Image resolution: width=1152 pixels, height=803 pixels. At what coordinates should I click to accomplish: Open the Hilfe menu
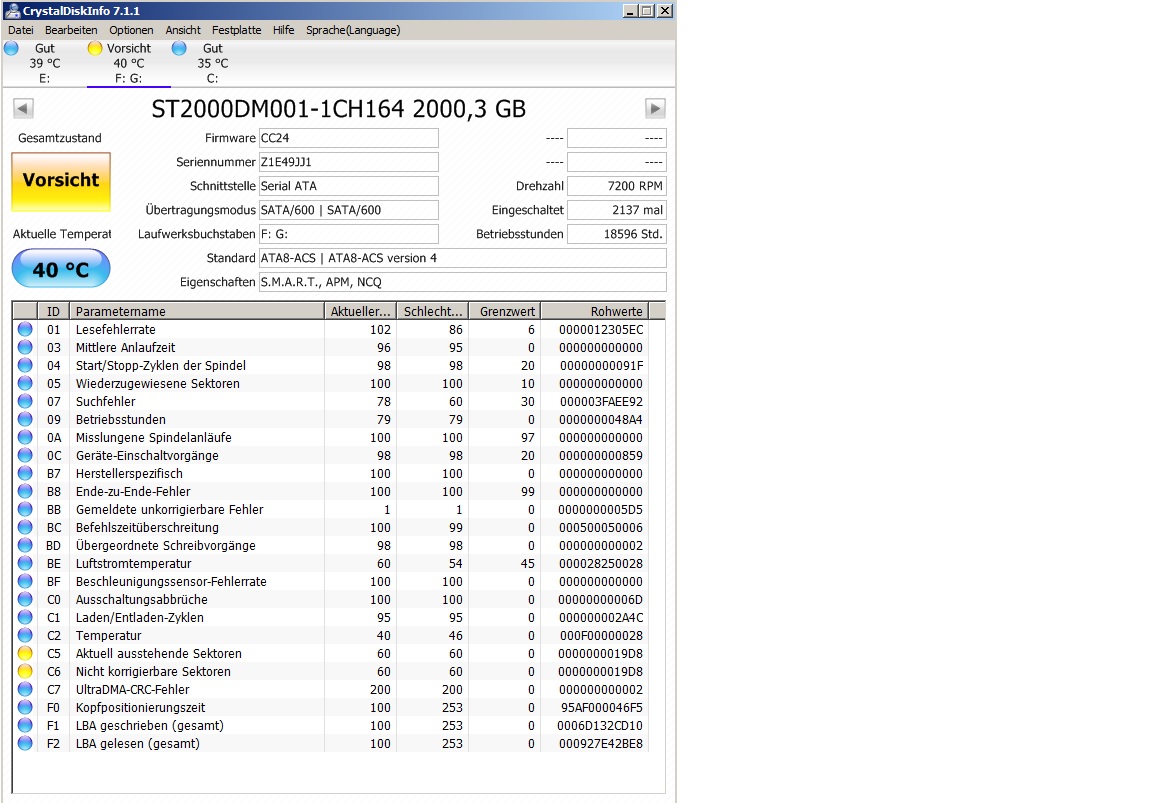(284, 30)
